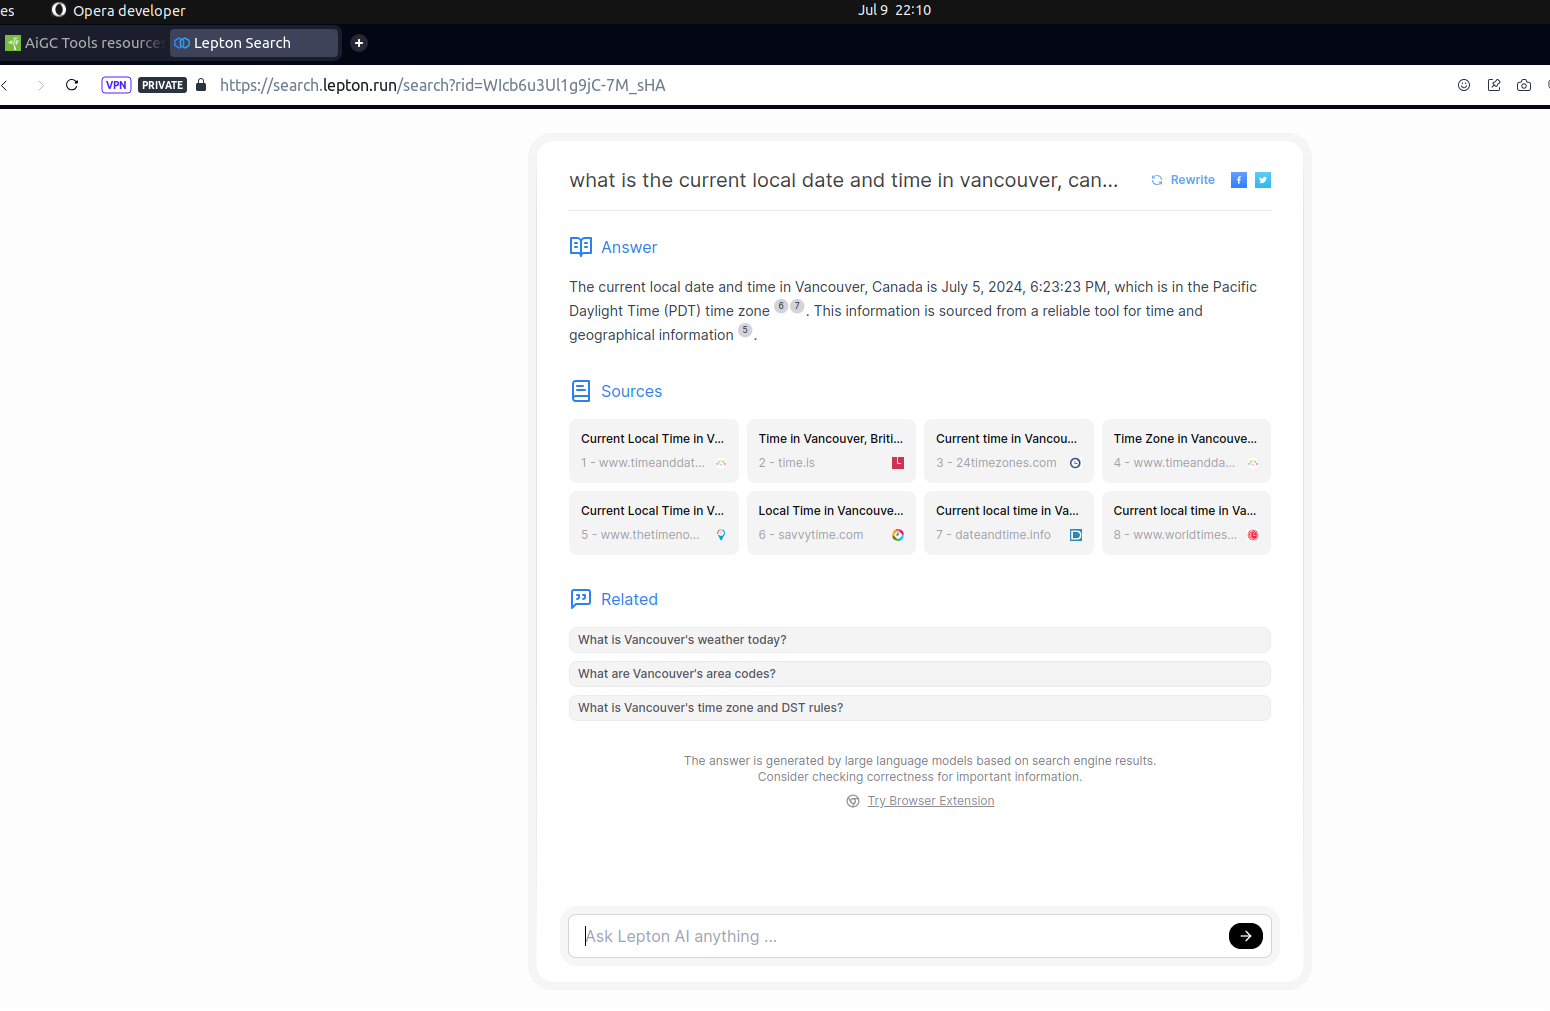Screen dimensions: 1550x1011
Task: Click the Related section chat icon
Action: [x=581, y=599]
